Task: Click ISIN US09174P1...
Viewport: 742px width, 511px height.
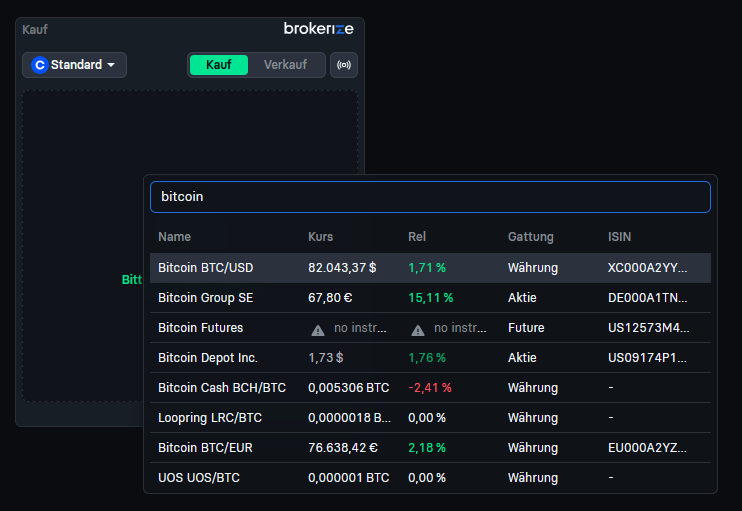Action: click(x=647, y=358)
